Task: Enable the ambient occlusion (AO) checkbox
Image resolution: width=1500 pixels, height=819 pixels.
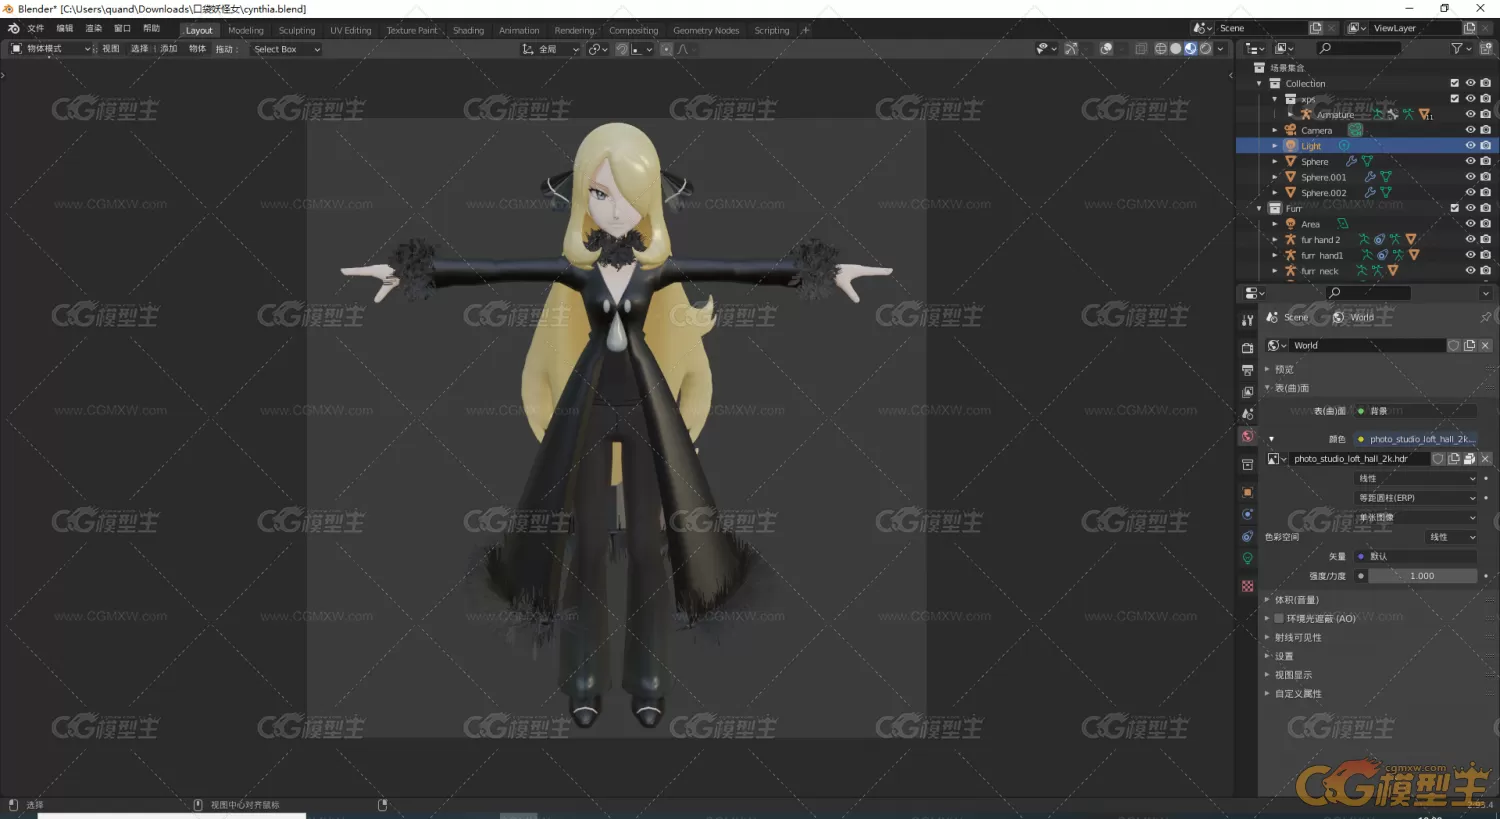Action: point(1279,619)
